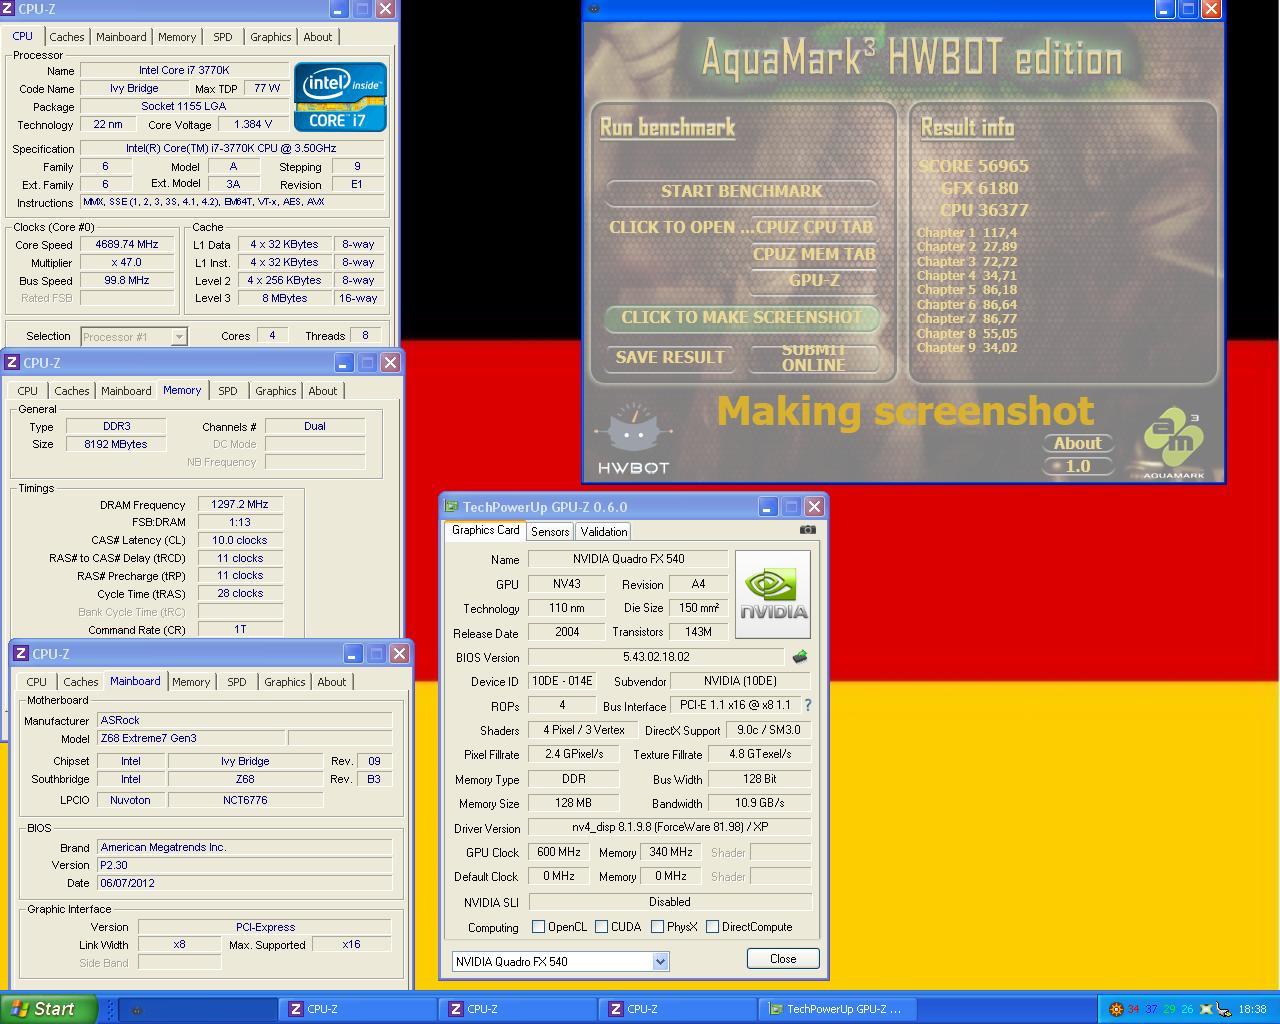Toggle the PhysX checkbox
This screenshot has width=1280, height=1024.
coord(658,927)
